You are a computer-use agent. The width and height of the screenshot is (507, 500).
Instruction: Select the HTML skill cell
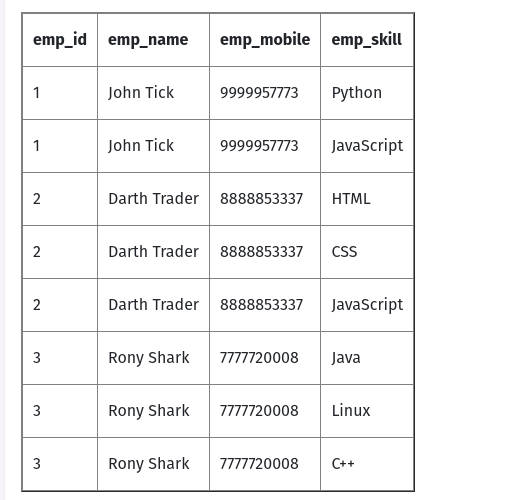(367, 199)
